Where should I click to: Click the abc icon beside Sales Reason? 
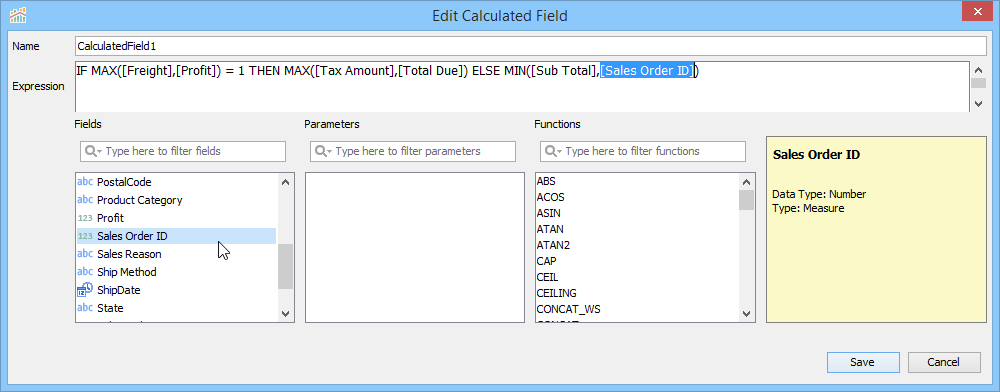click(x=85, y=254)
